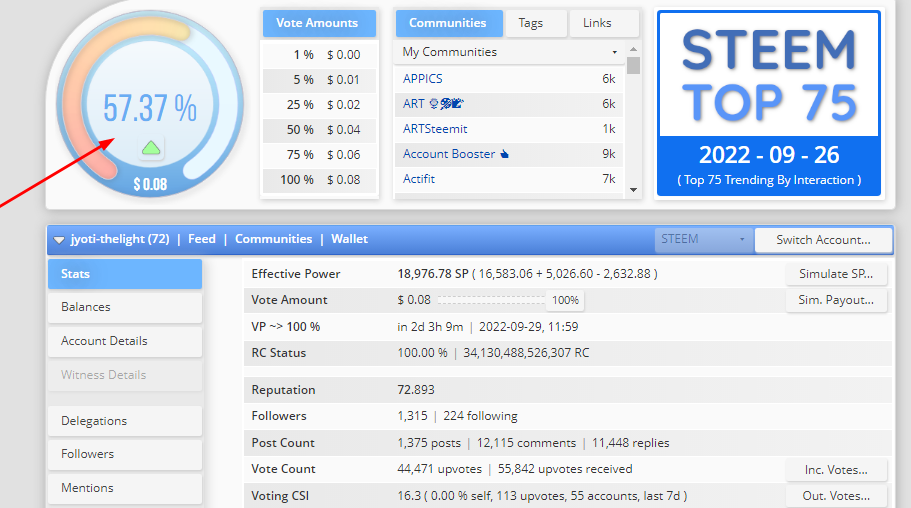Select the Stats sidebar tab

pyautogui.click(x=125, y=274)
